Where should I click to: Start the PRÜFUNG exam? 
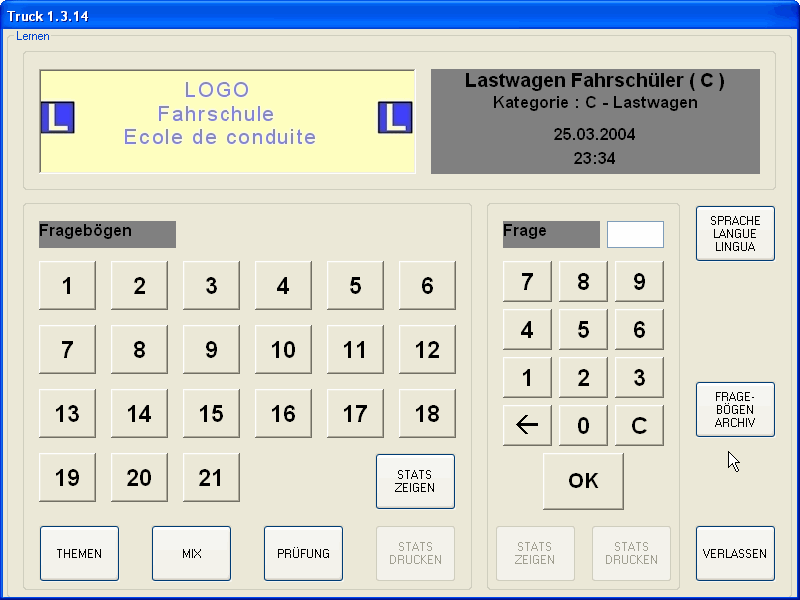coord(303,553)
